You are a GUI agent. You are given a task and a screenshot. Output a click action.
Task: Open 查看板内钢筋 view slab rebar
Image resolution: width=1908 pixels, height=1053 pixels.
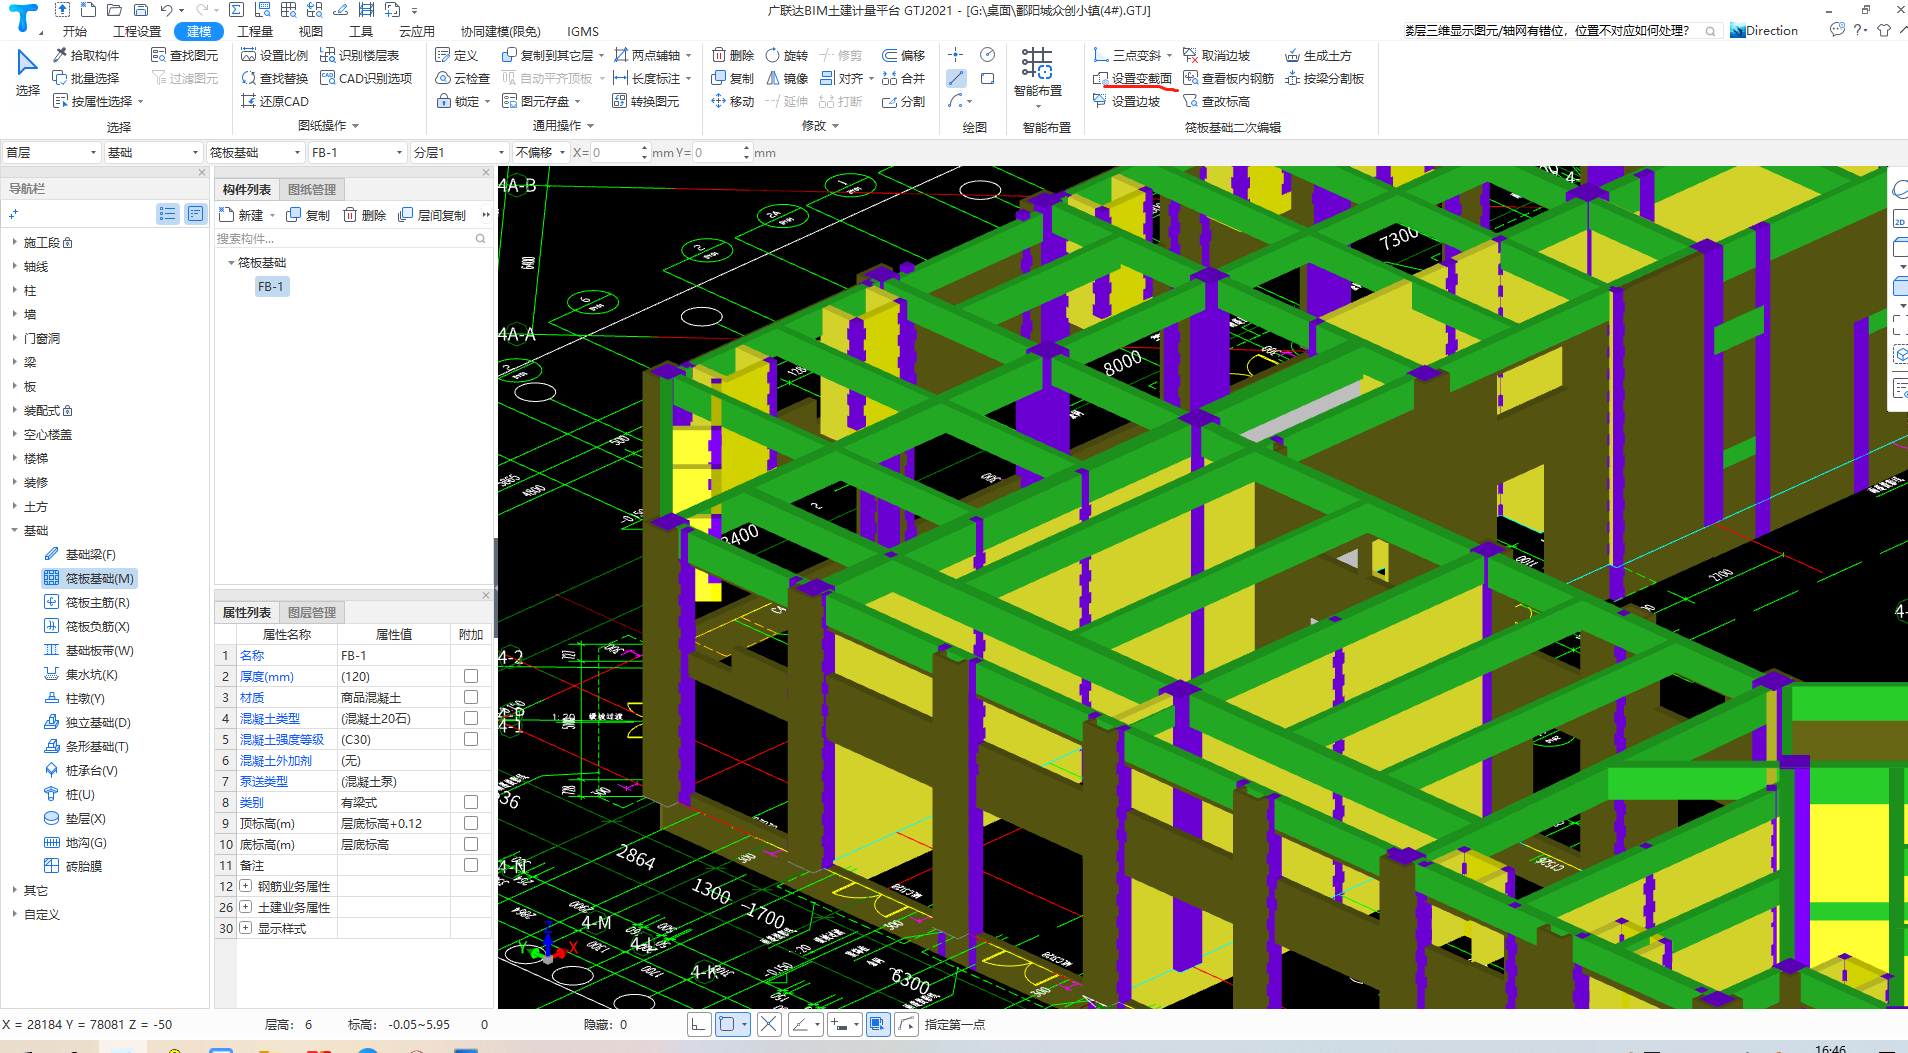tap(1229, 78)
